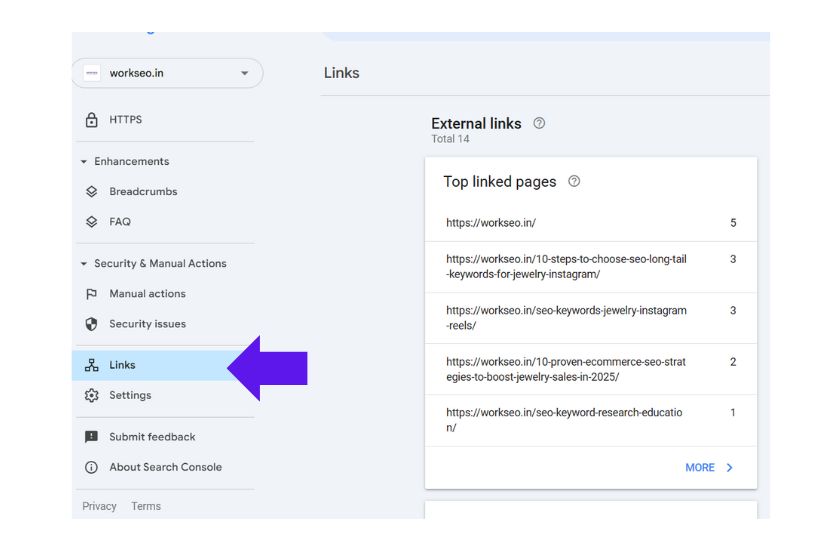Click the Security issues shield icon
Image resolution: width=826 pixels, height=551 pixels.
(x=92, y=324)
